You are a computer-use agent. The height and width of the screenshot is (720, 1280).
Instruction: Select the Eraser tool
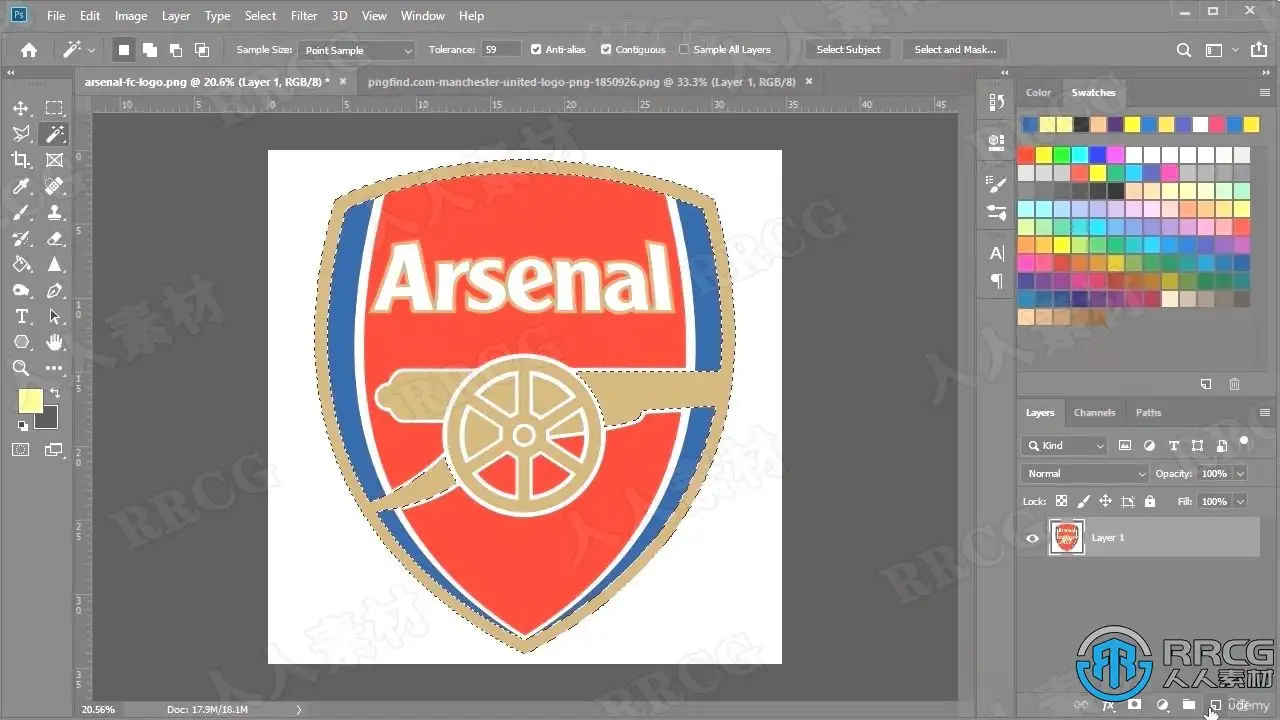pos(54,238)
